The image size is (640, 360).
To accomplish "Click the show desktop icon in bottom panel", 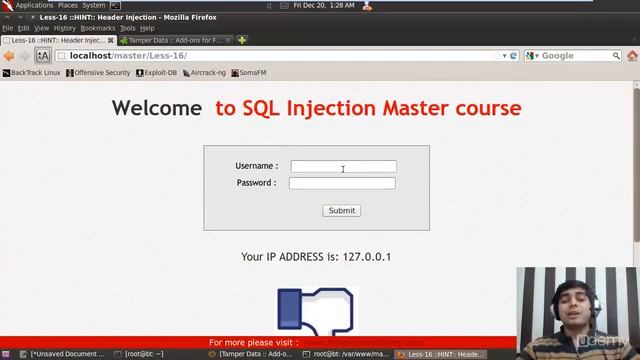I will click(6, 354).
